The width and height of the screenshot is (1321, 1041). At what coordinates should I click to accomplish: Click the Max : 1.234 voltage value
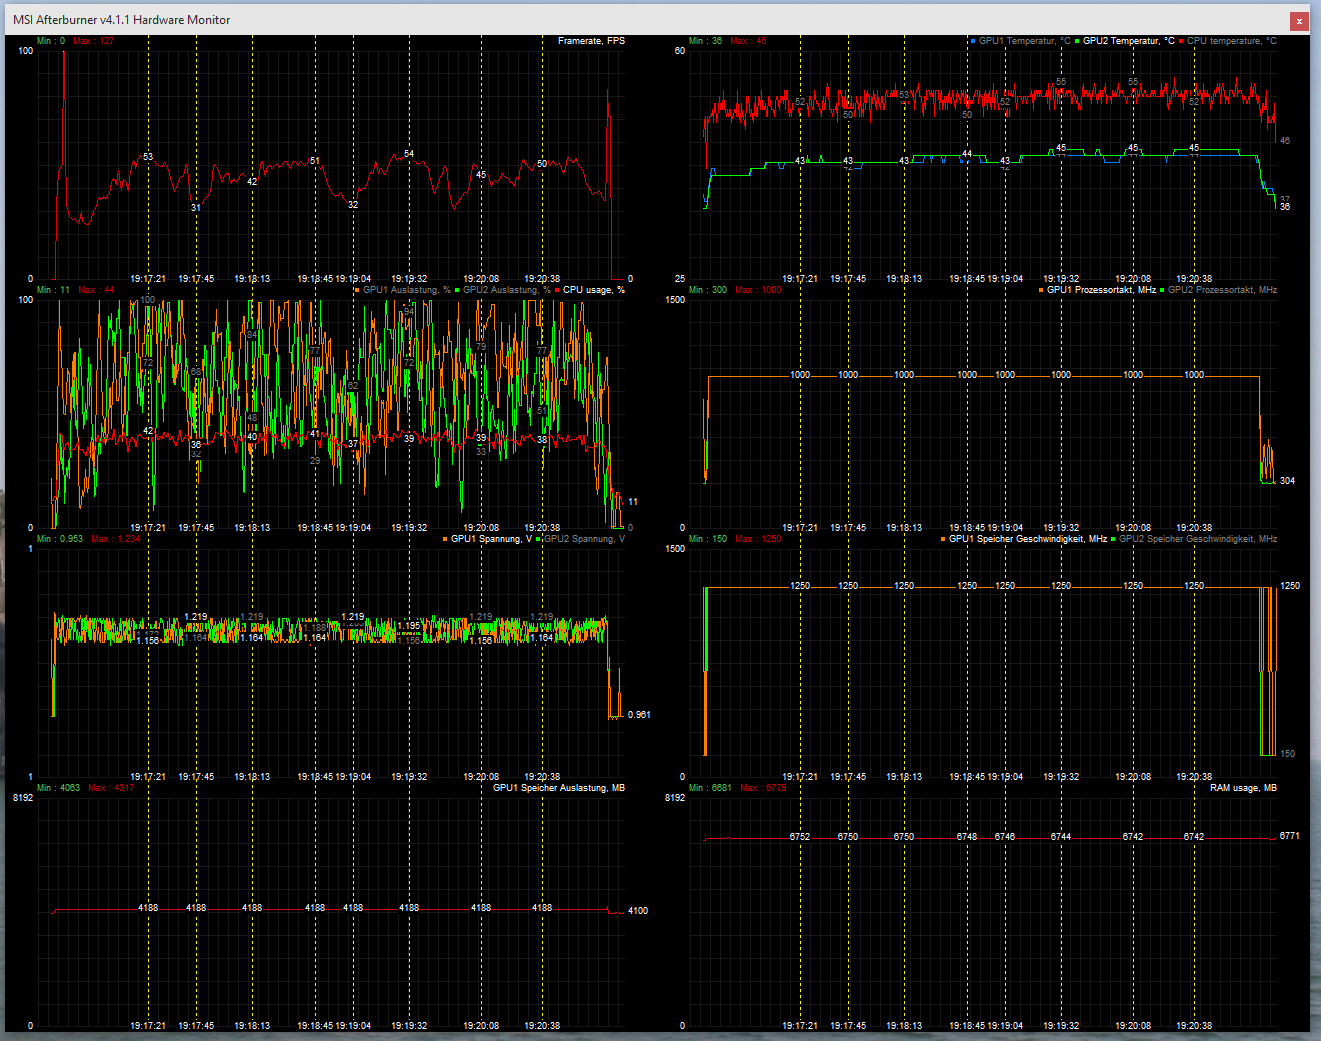click(x=116, y=539)
